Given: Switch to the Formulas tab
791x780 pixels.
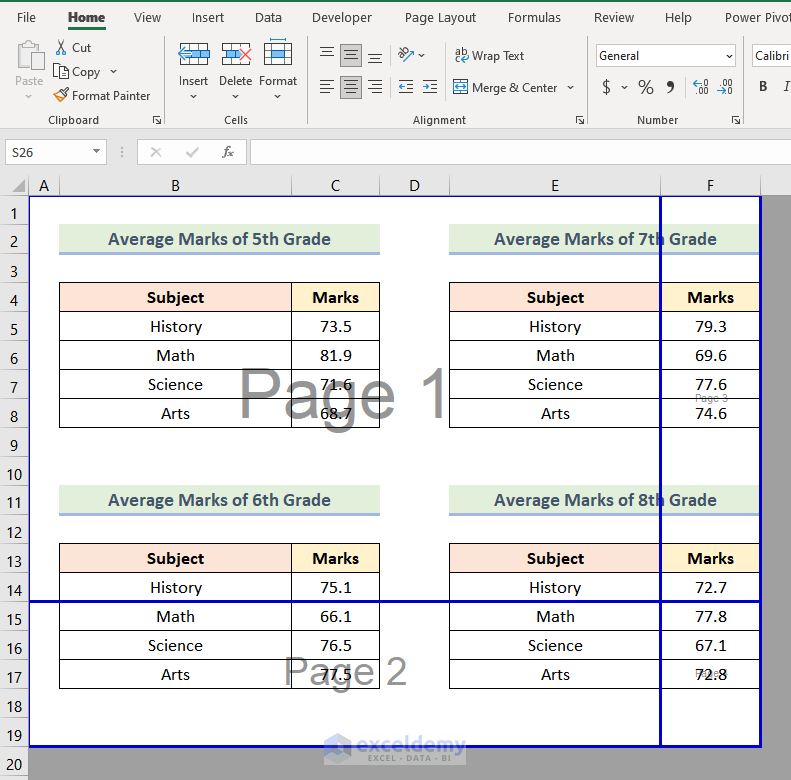Looking at the screenshot, I should tap(534, 17).
